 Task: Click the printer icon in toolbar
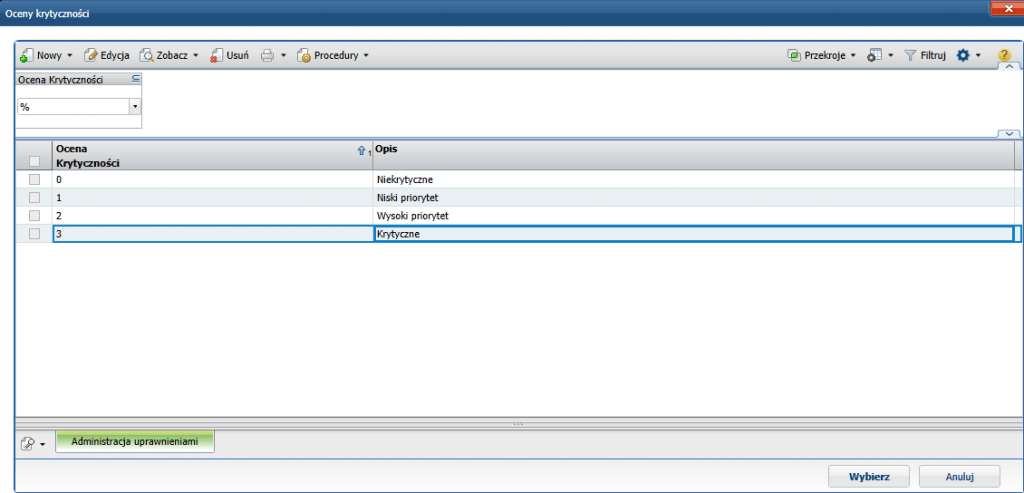click(268, 56)
